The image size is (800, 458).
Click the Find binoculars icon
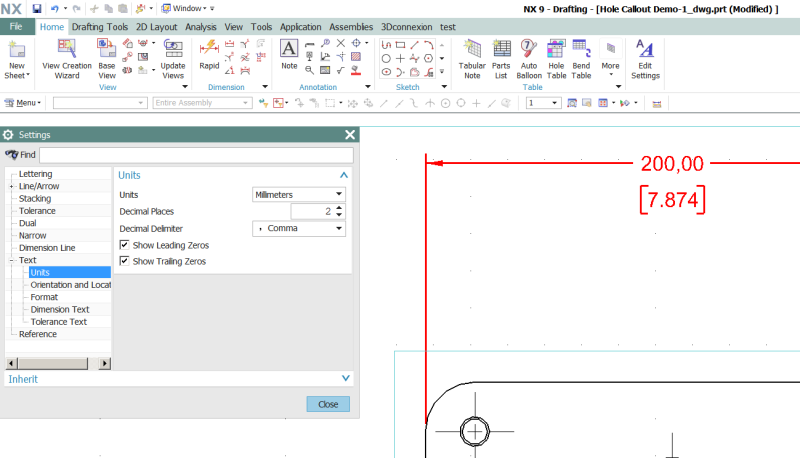[11, 155]
